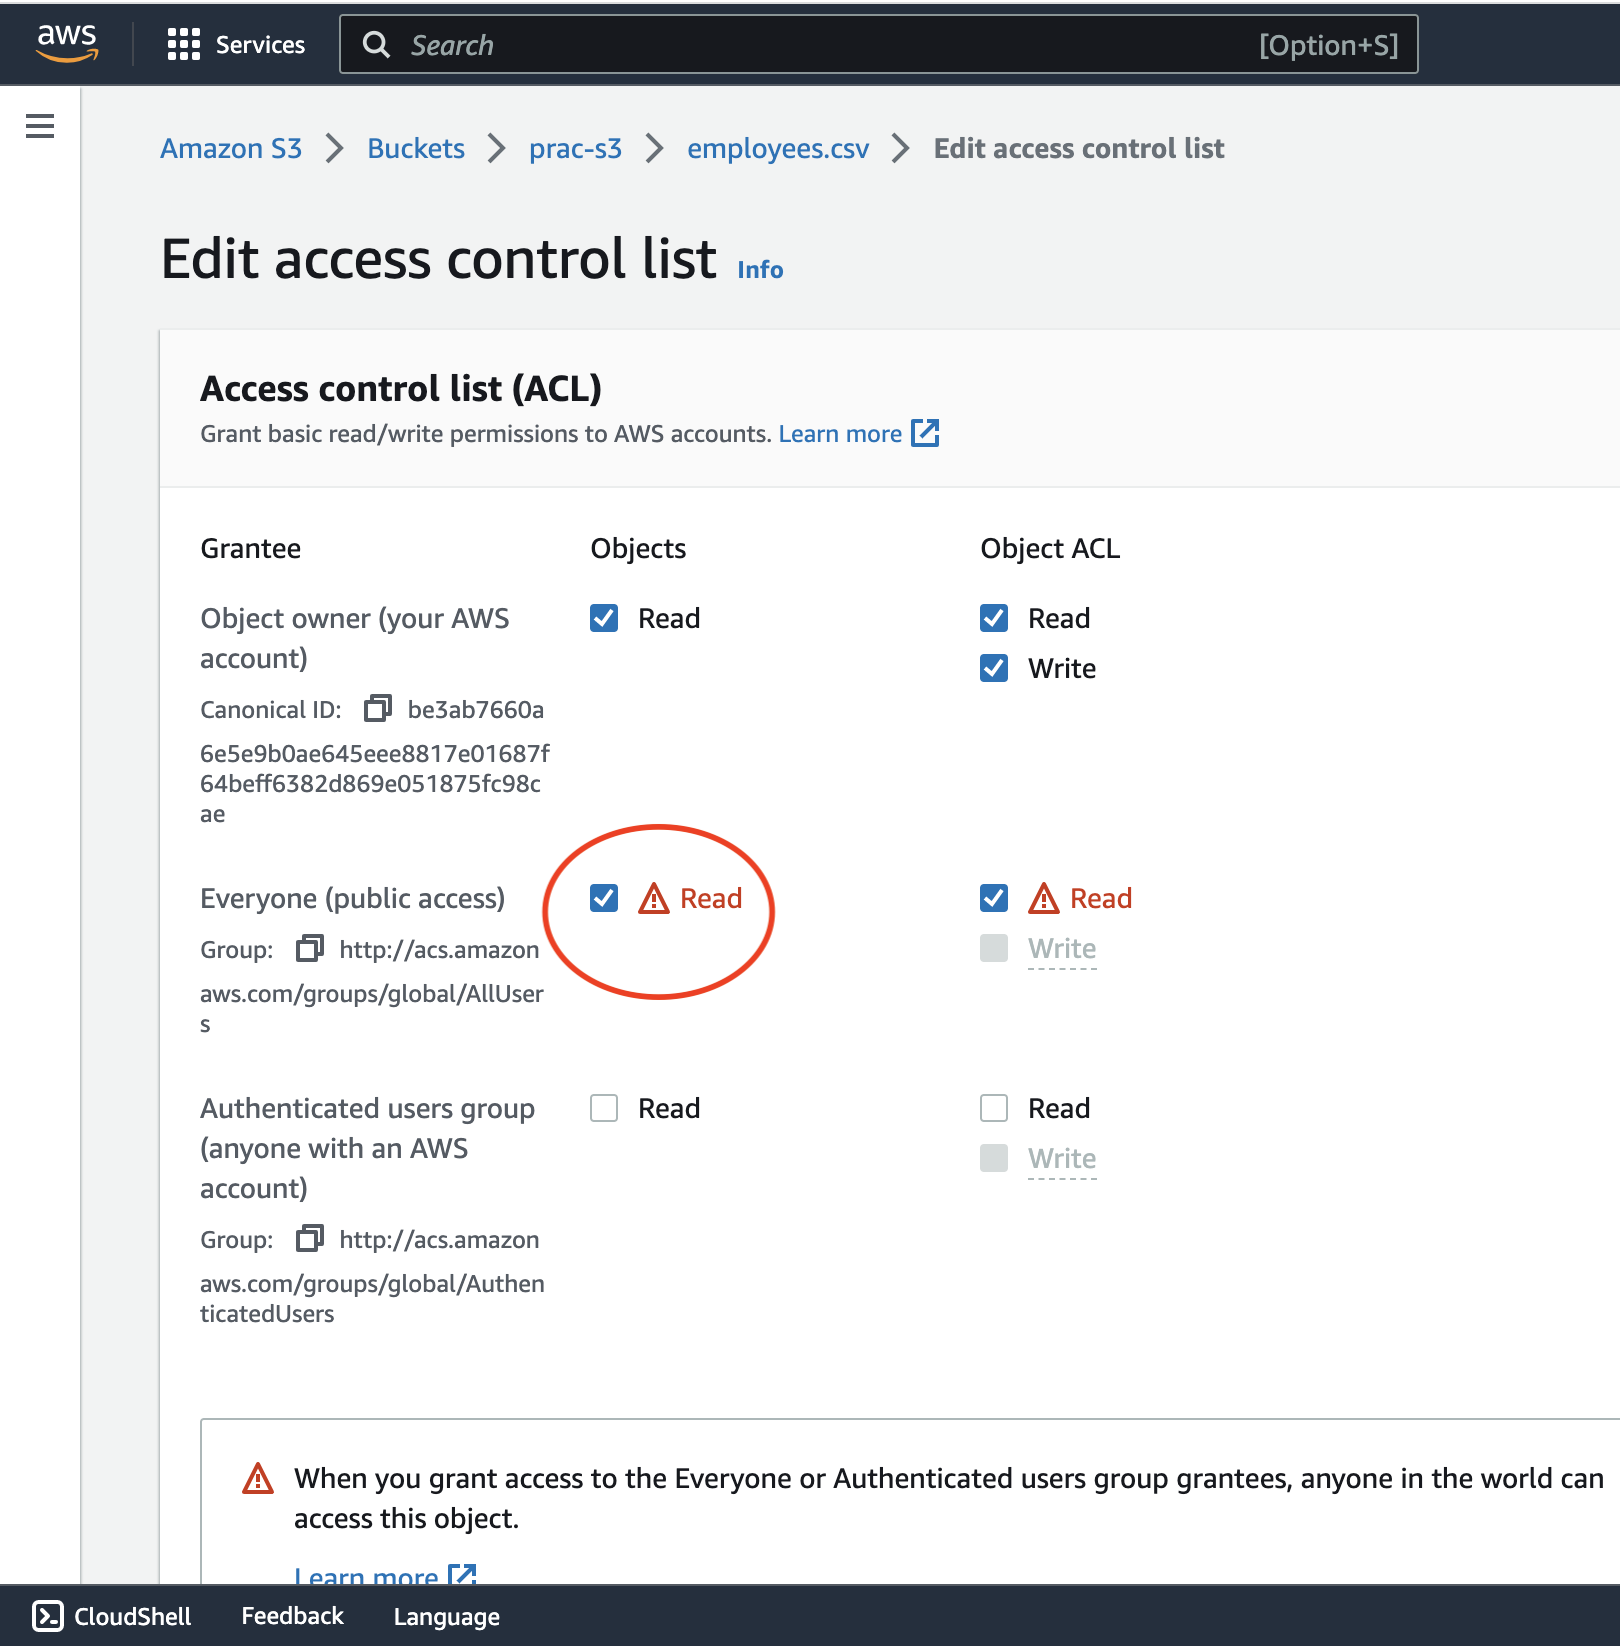Screen dimensions: 1620x1646
Task: Uncheck Everyone public access Objects Read
Action: [604, 898]
